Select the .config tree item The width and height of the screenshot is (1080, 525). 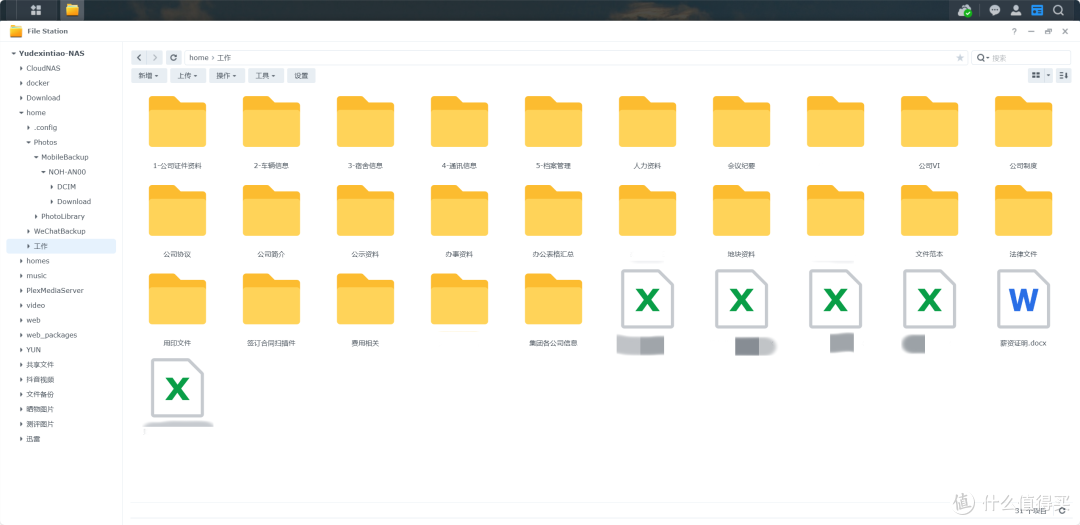(x=45, y=127)
